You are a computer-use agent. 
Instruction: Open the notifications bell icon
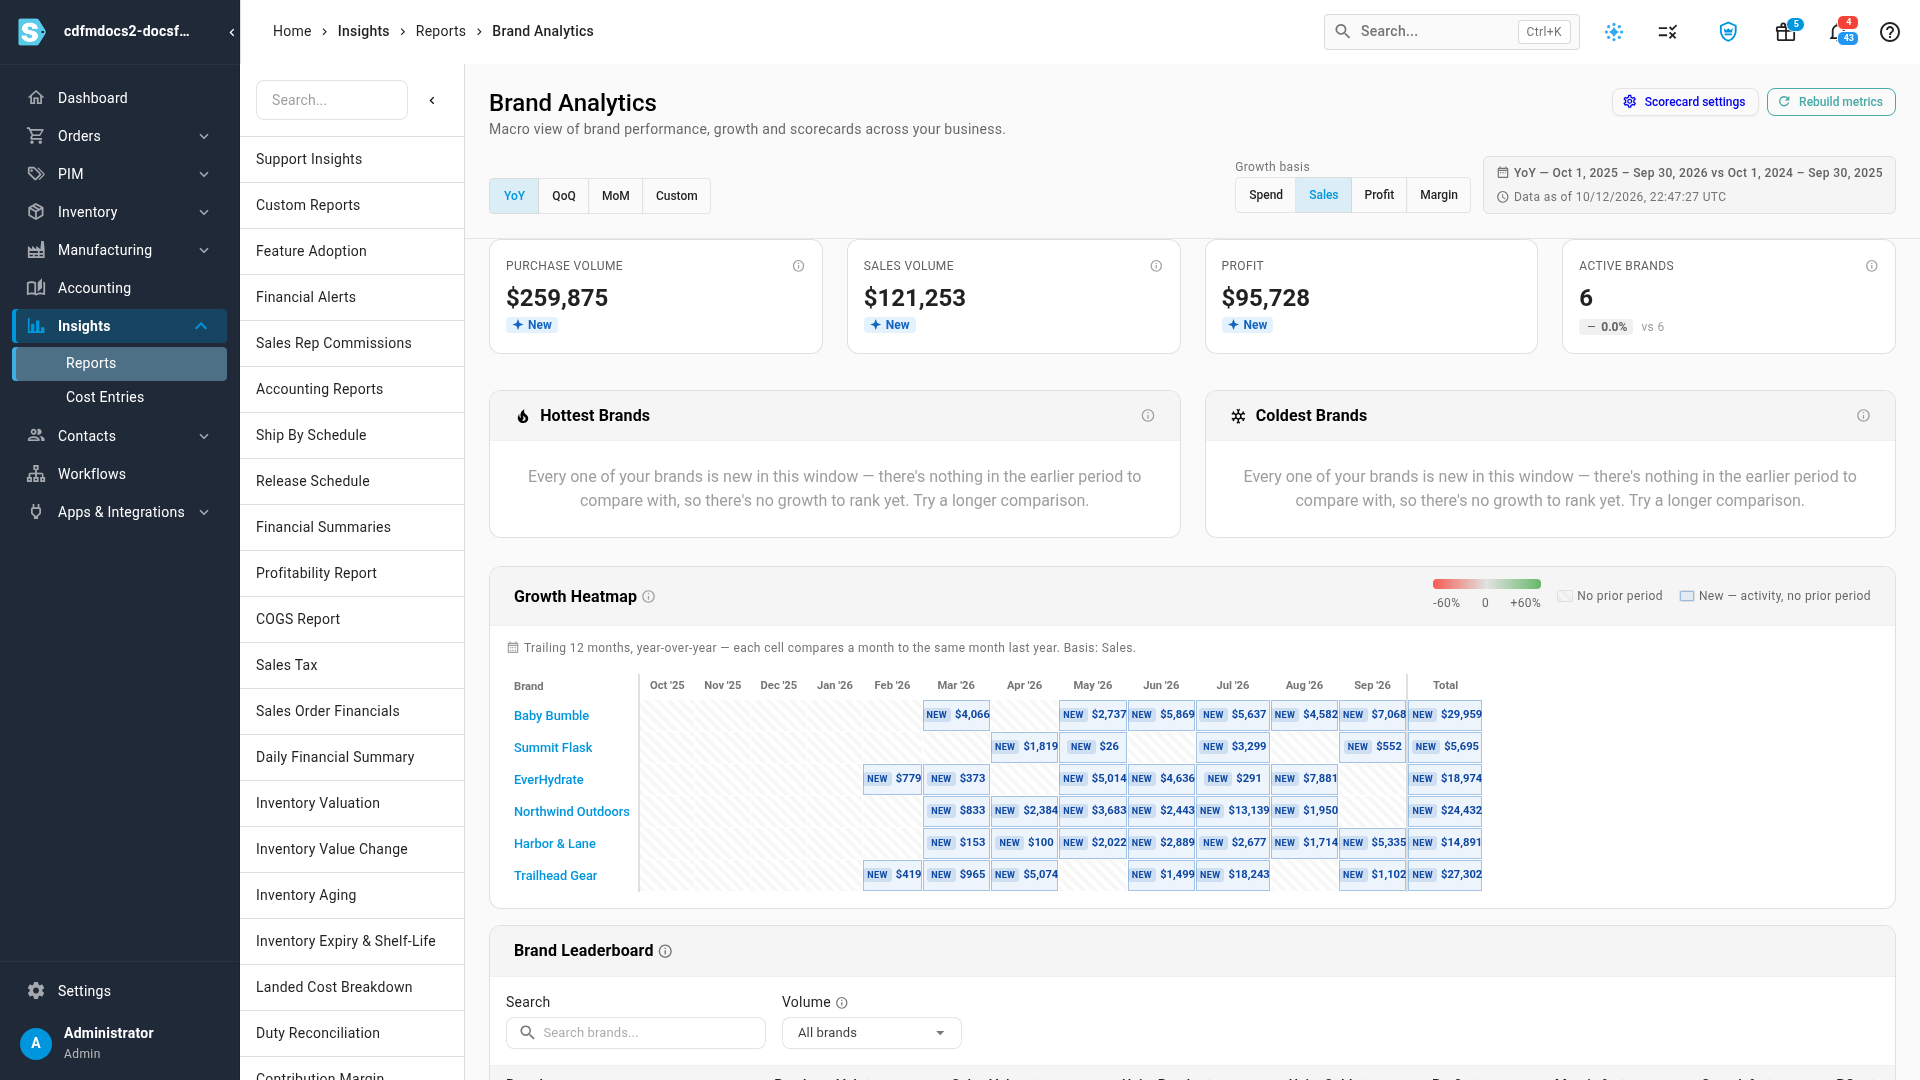[1838, 32]
